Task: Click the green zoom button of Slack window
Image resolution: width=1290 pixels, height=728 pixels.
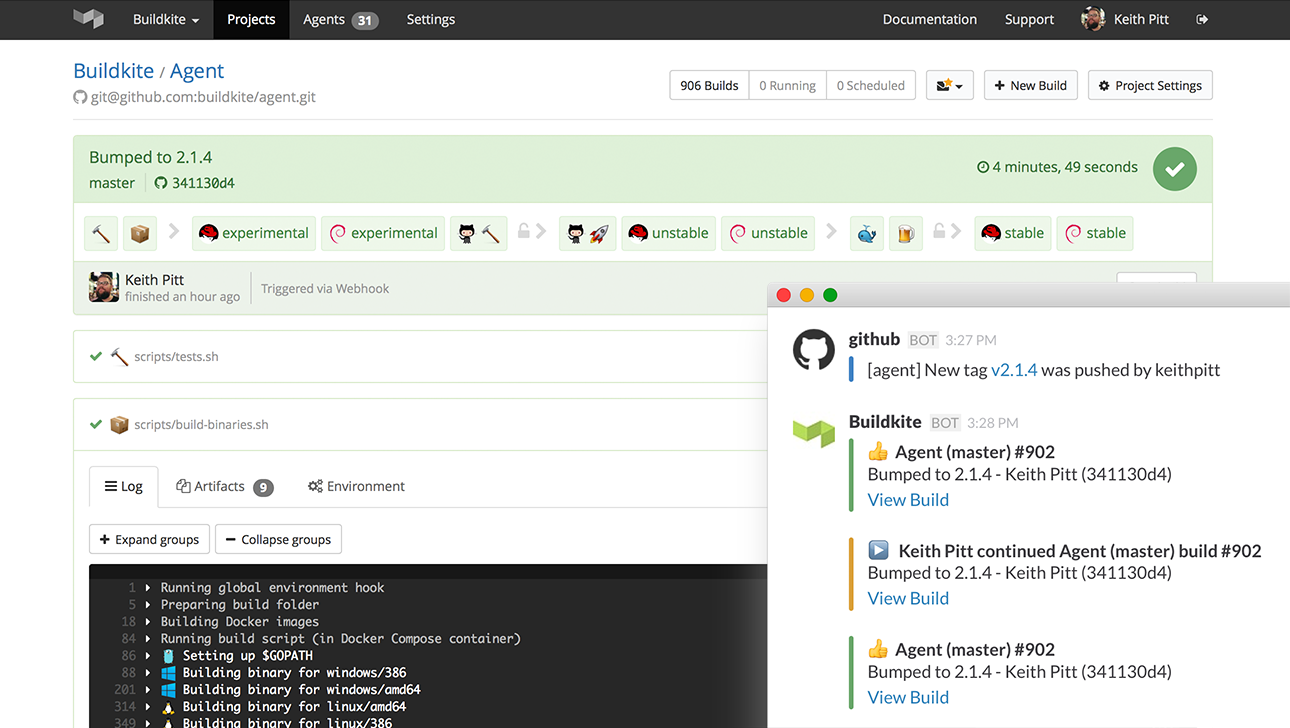Action: coord(830,295)
